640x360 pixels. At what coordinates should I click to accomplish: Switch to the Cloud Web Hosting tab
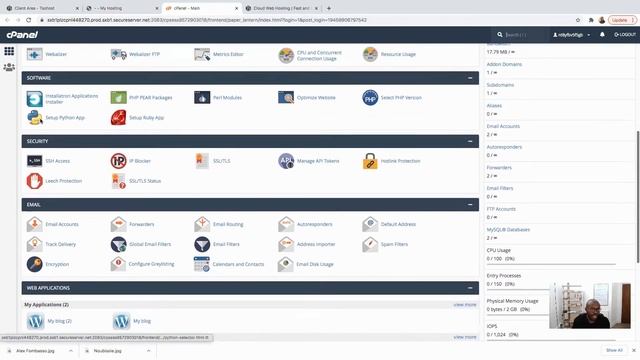pos(281,8)
